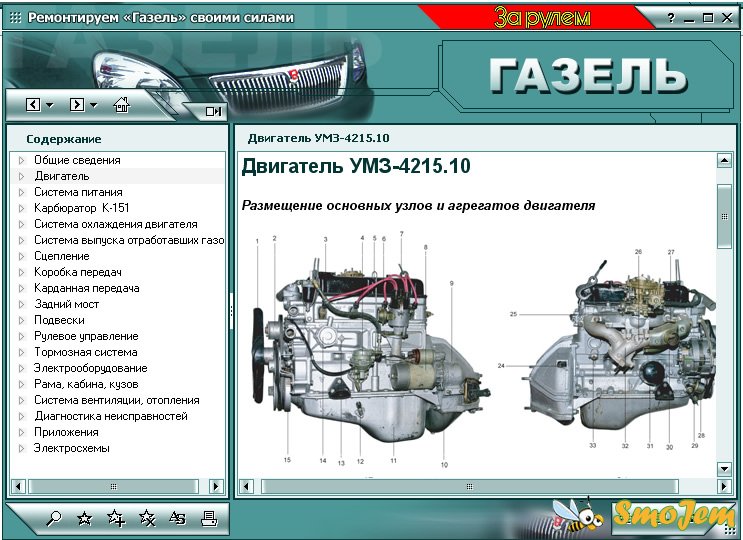Add a bookmark with the star-plus icon
The height and width of the screenshot is (540, 743).
tap(116, 519)
